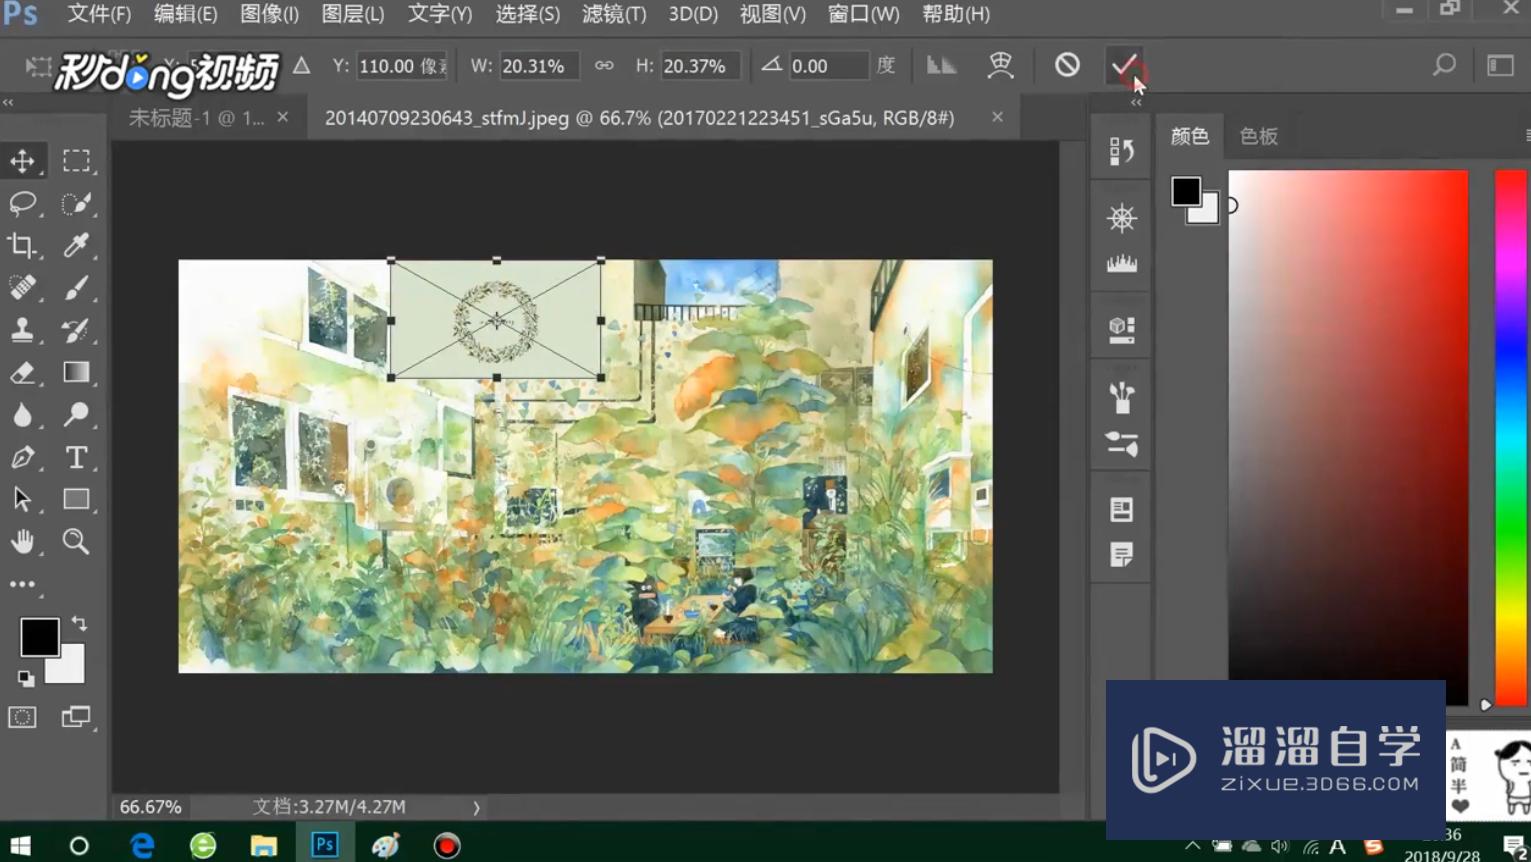The image size is (1531, 862).
Task: Open the 文件(F) menu
Action: tap(99, 14)
